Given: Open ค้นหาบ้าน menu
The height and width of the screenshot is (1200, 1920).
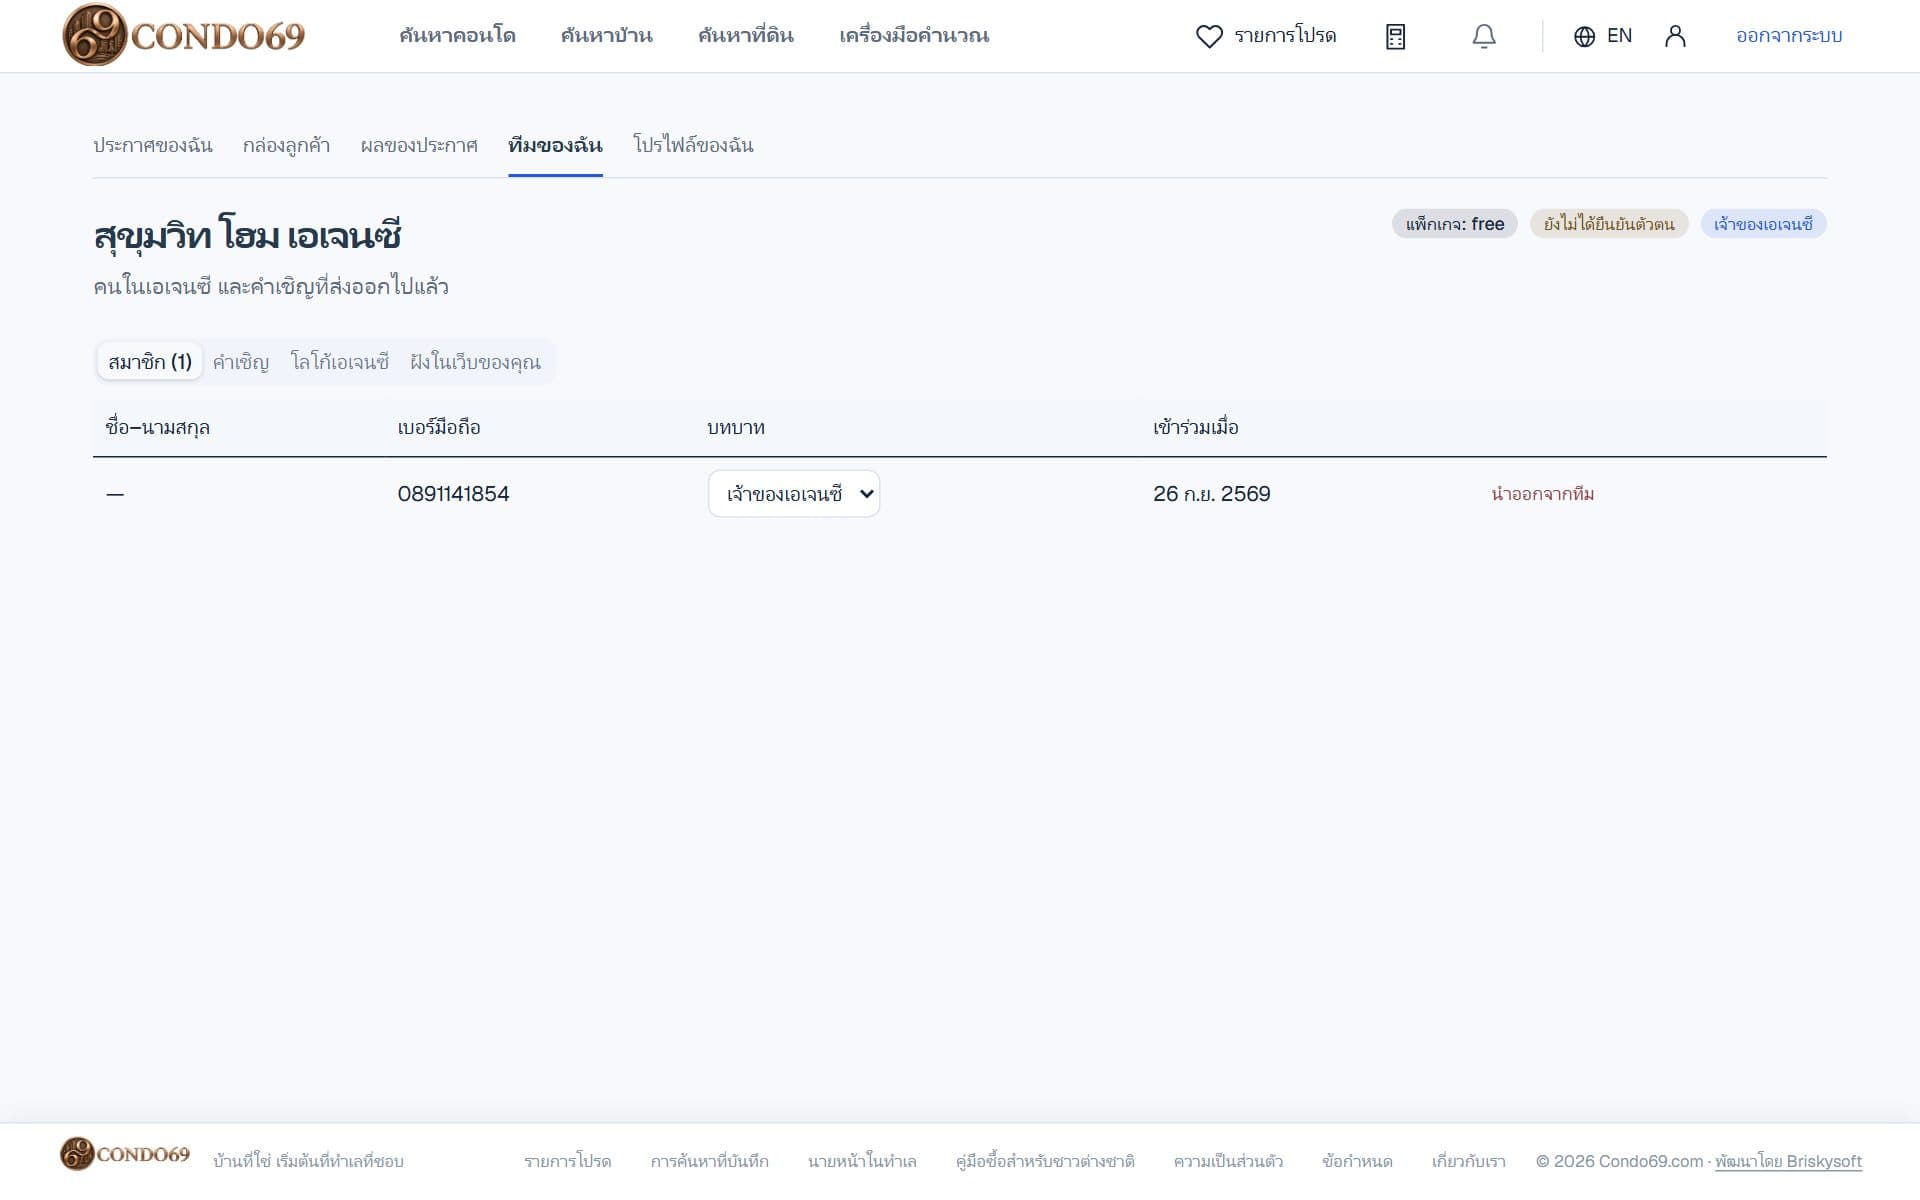Looking at the screenshot, I should (606, 35).
